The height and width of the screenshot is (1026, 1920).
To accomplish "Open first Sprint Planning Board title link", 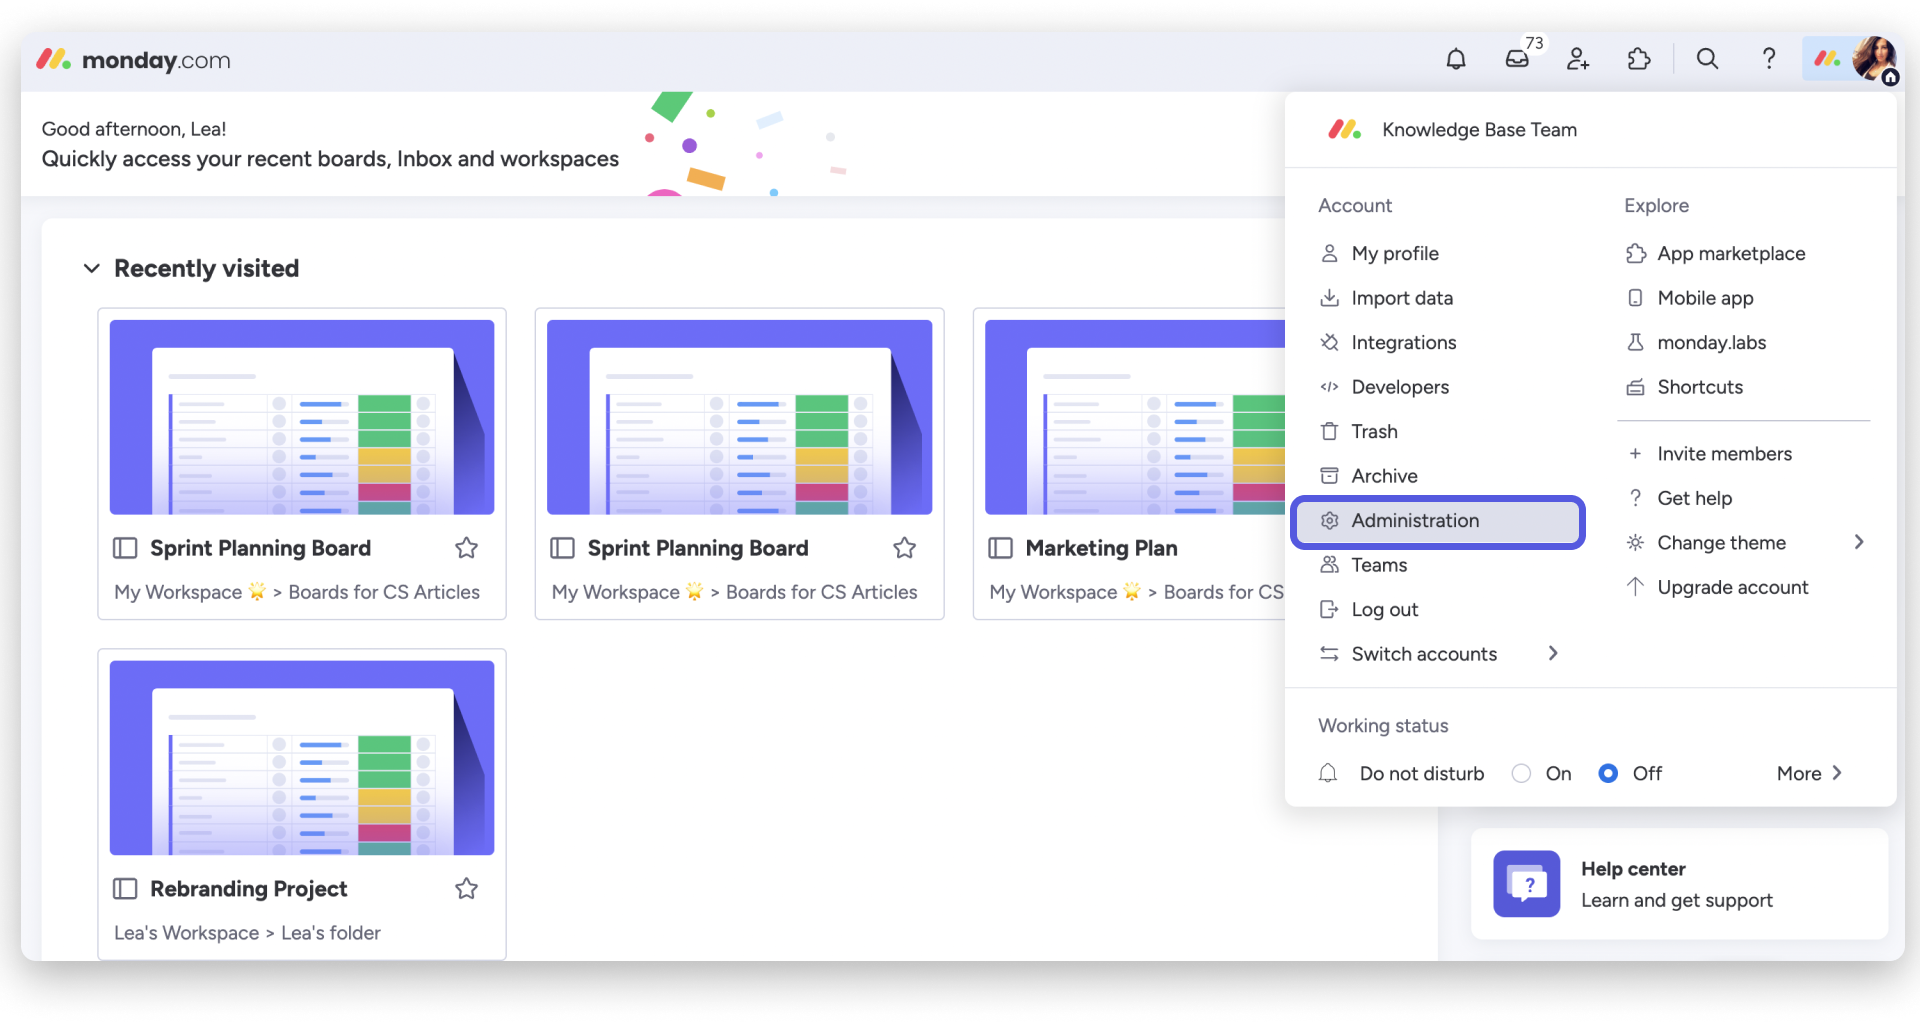I will pos(260,548).
